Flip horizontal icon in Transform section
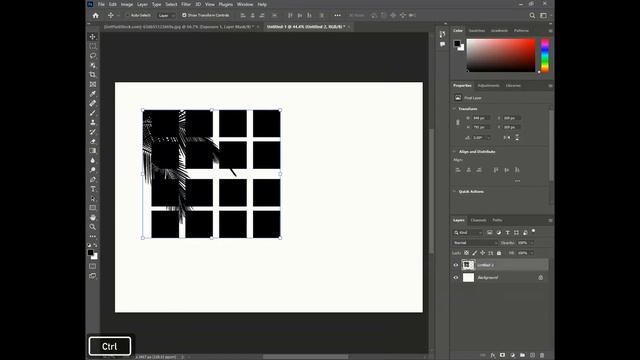The height and width of the screenshot is (360, 640). [507, 138]
